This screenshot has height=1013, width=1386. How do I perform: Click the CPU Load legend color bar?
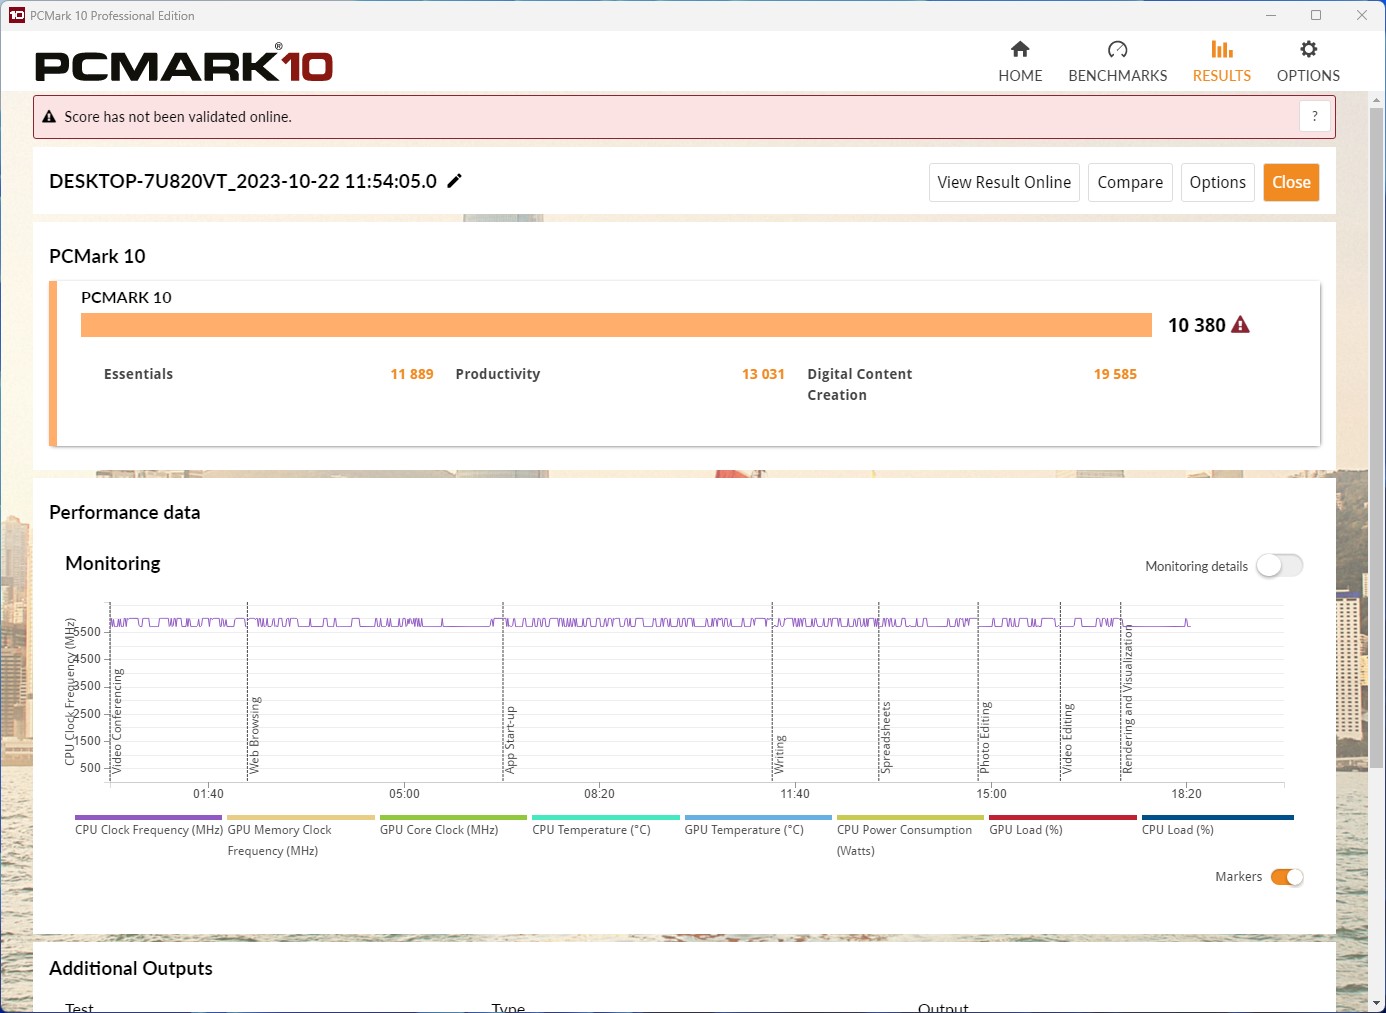pyautogui.click(x=1217, y=817)
